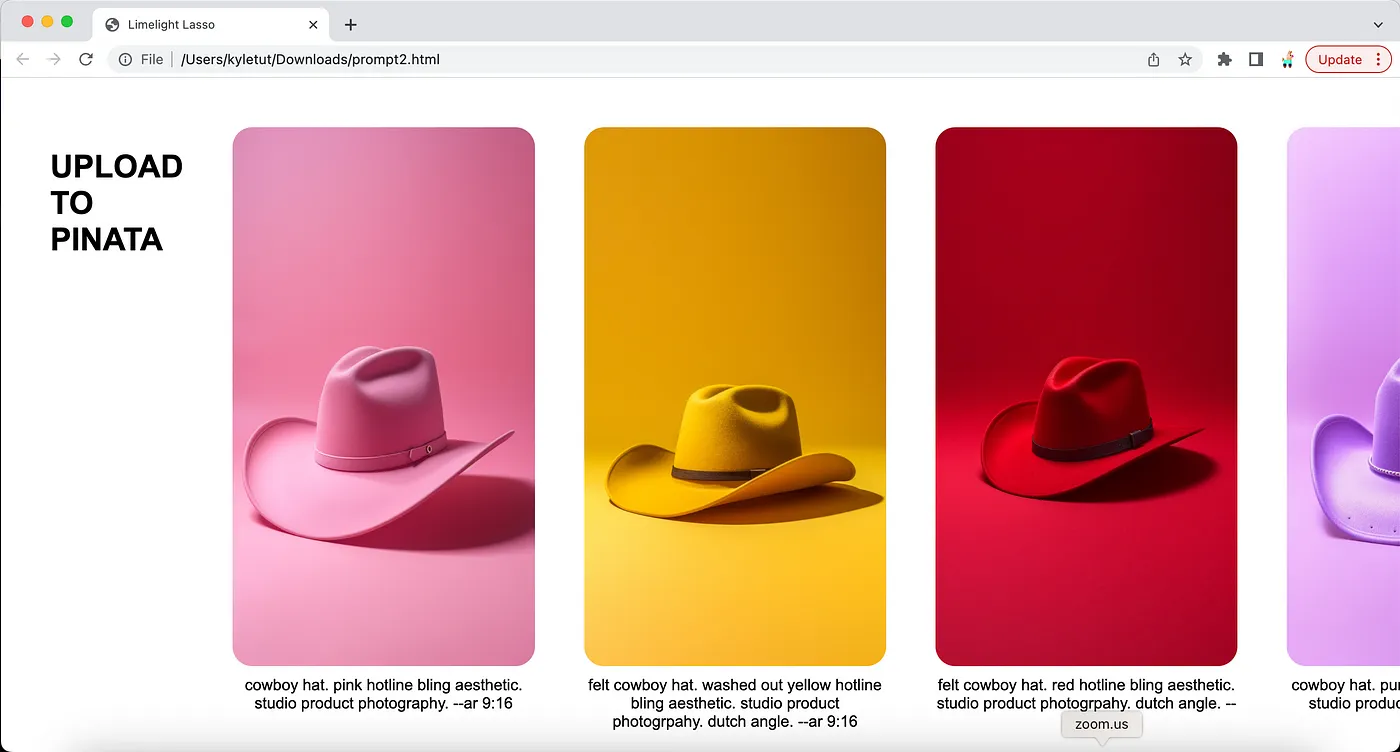Toggle the browser side panel icon

(x=1256, y=60)
